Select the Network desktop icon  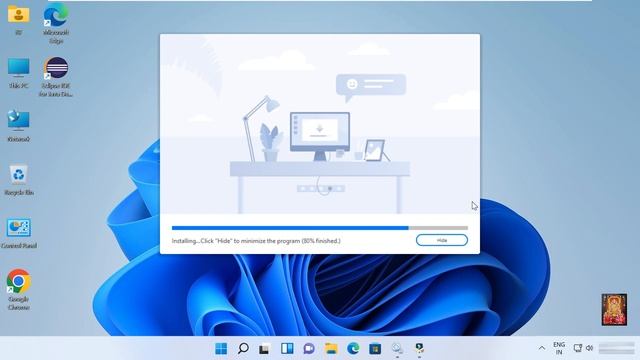click(18, 126)
